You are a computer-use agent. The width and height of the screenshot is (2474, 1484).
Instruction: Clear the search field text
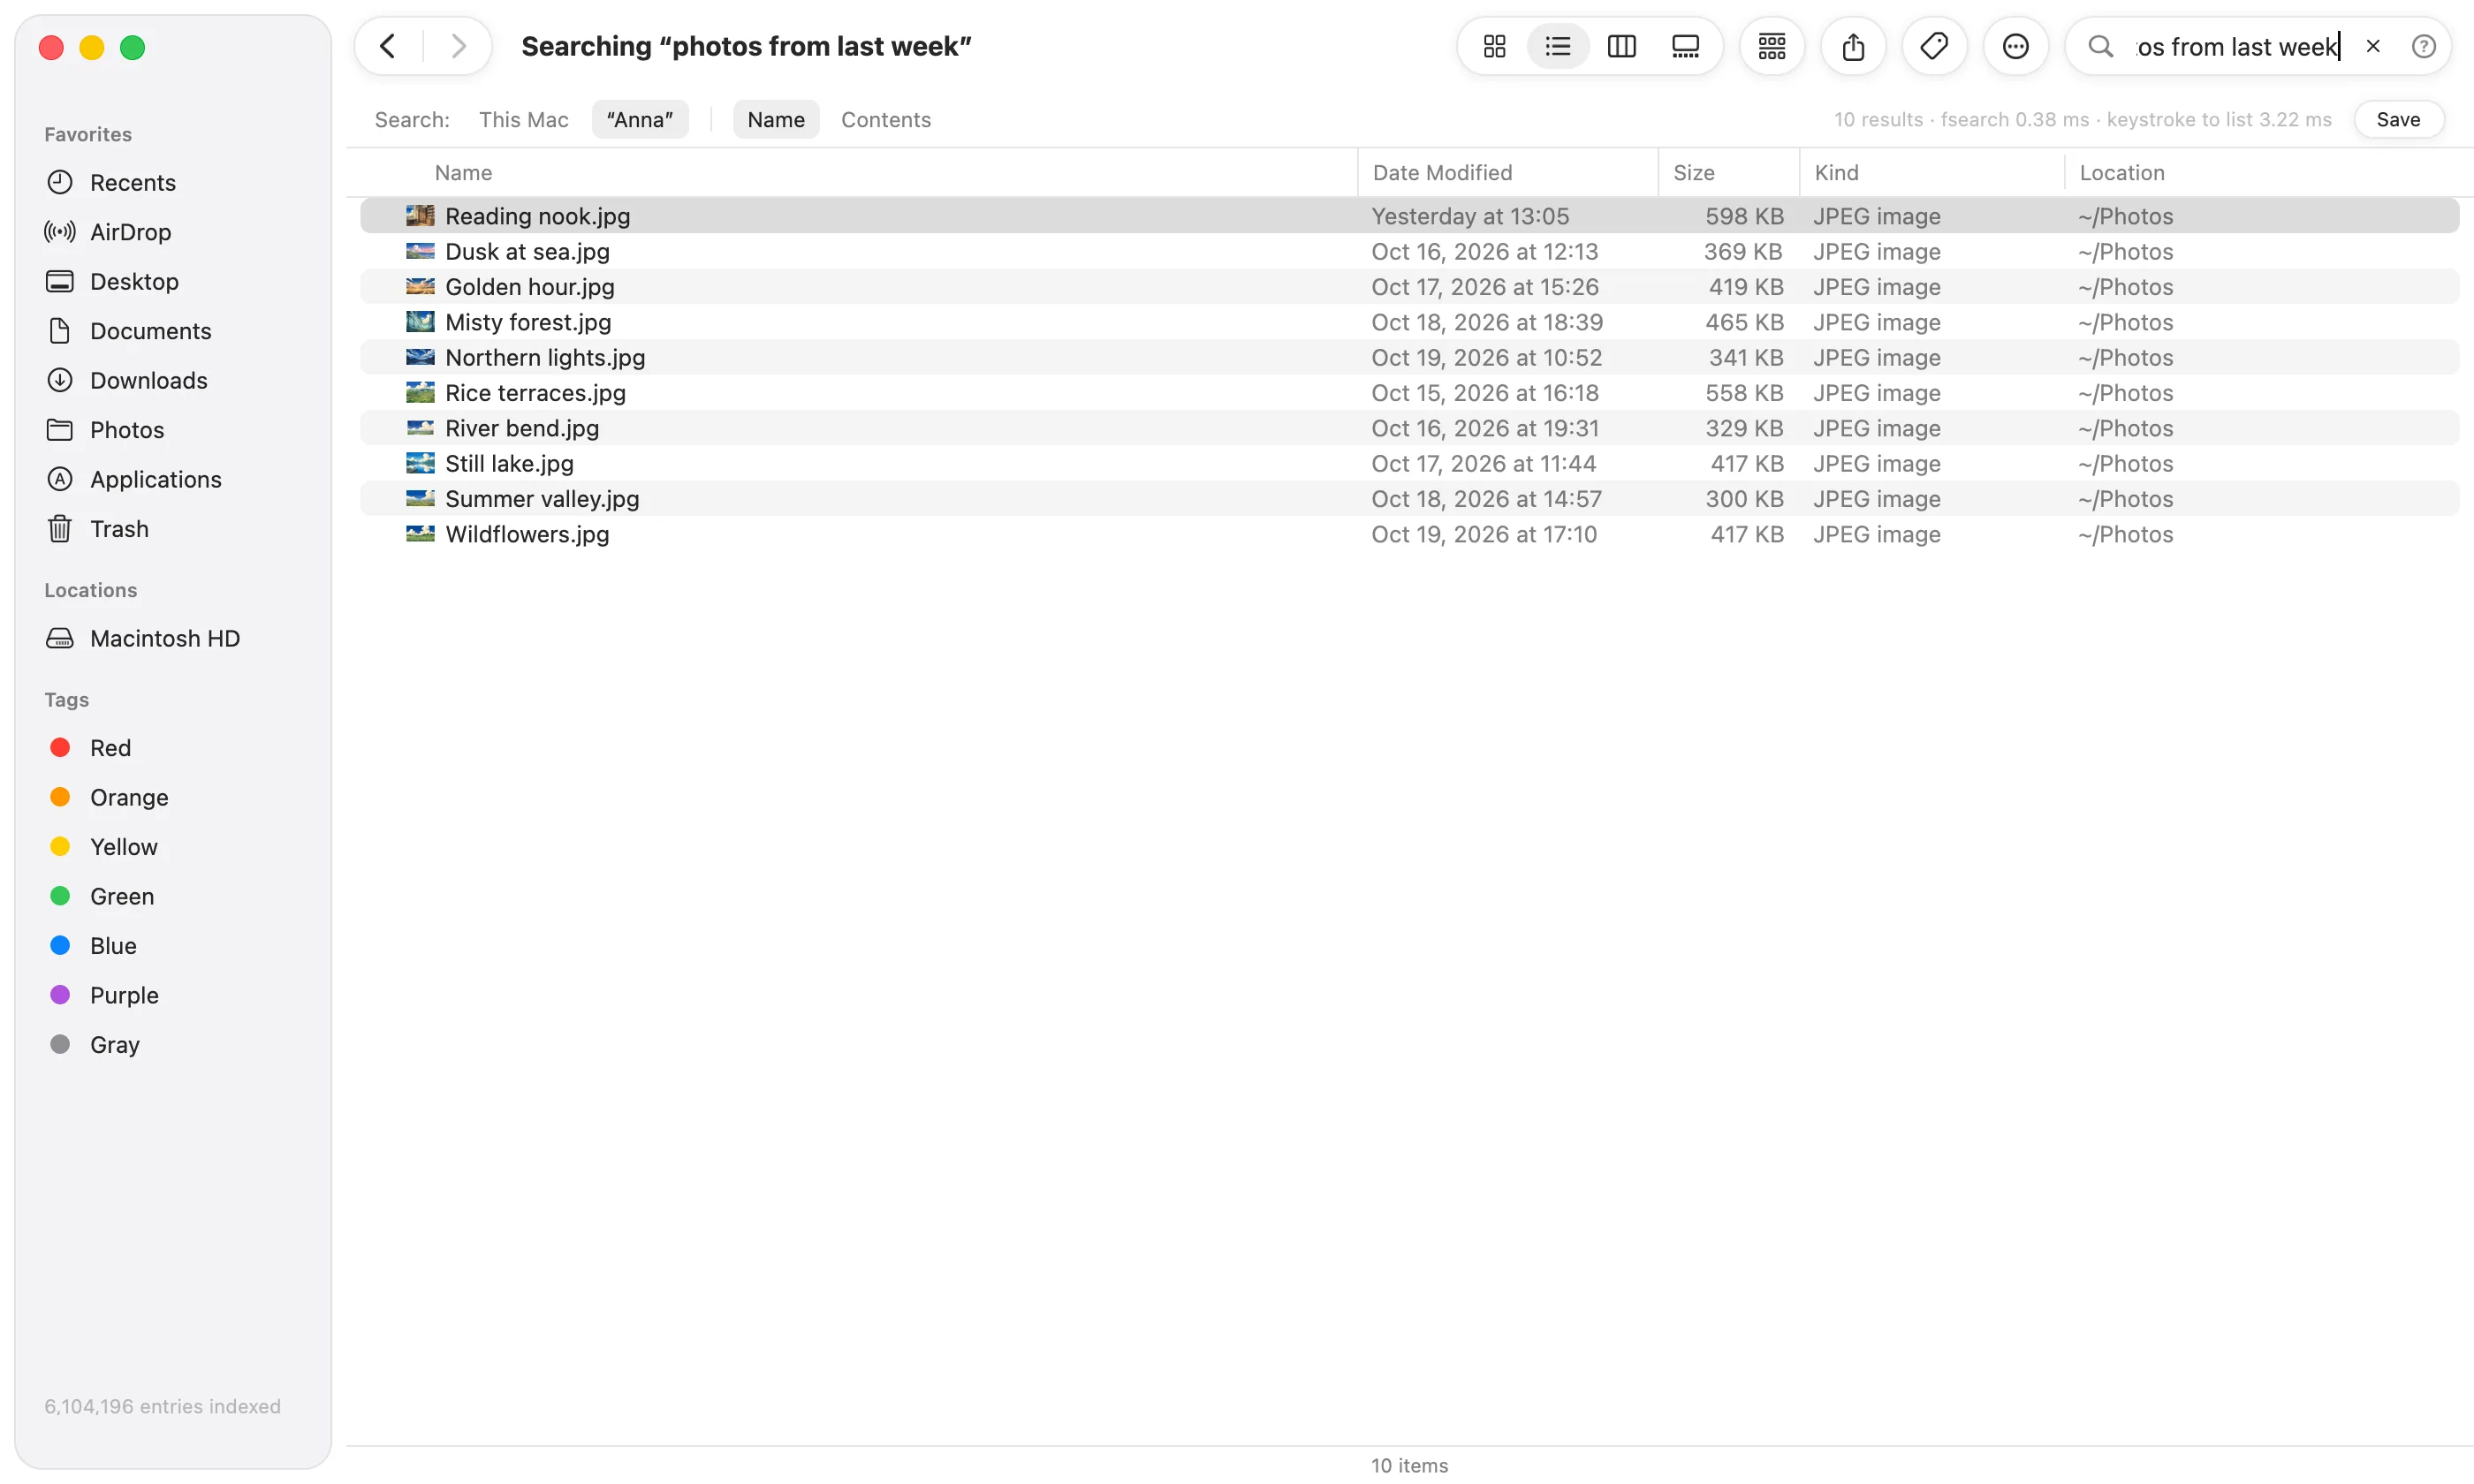tap(2372, 46)
